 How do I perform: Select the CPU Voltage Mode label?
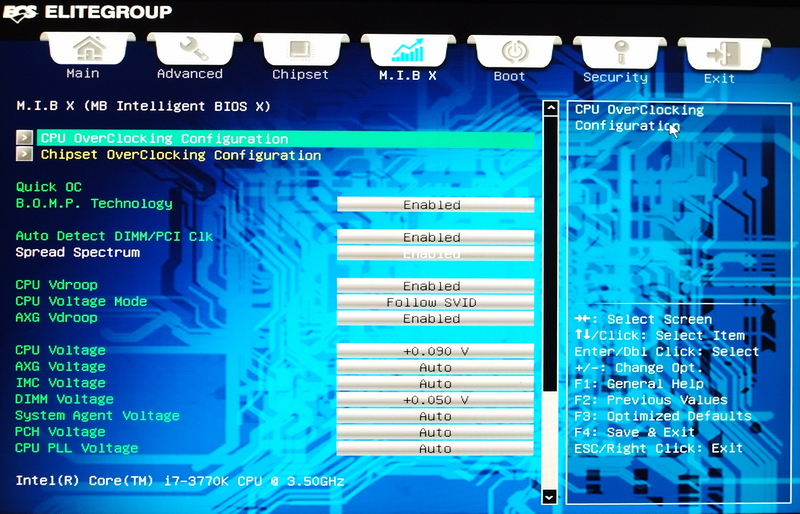(81, 301)
